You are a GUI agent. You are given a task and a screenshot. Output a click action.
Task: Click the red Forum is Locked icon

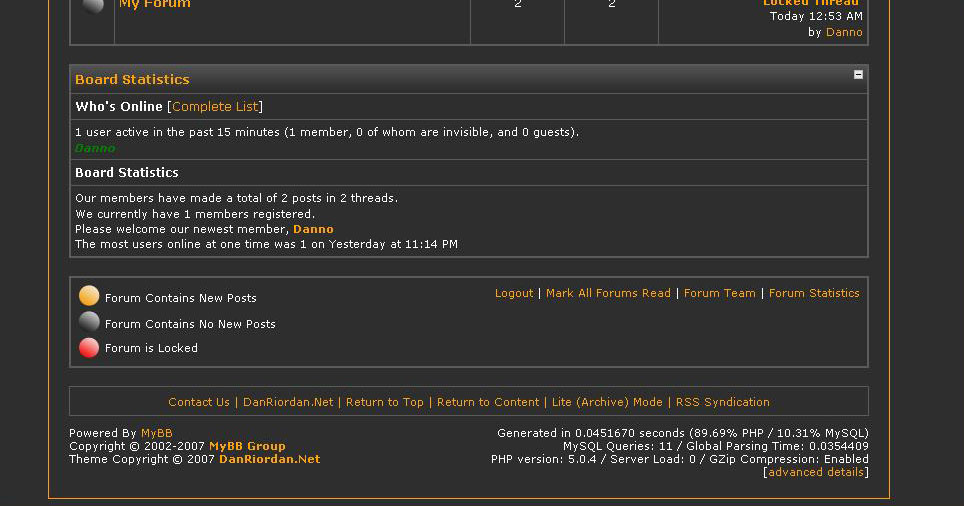click(x=89, y=348)
